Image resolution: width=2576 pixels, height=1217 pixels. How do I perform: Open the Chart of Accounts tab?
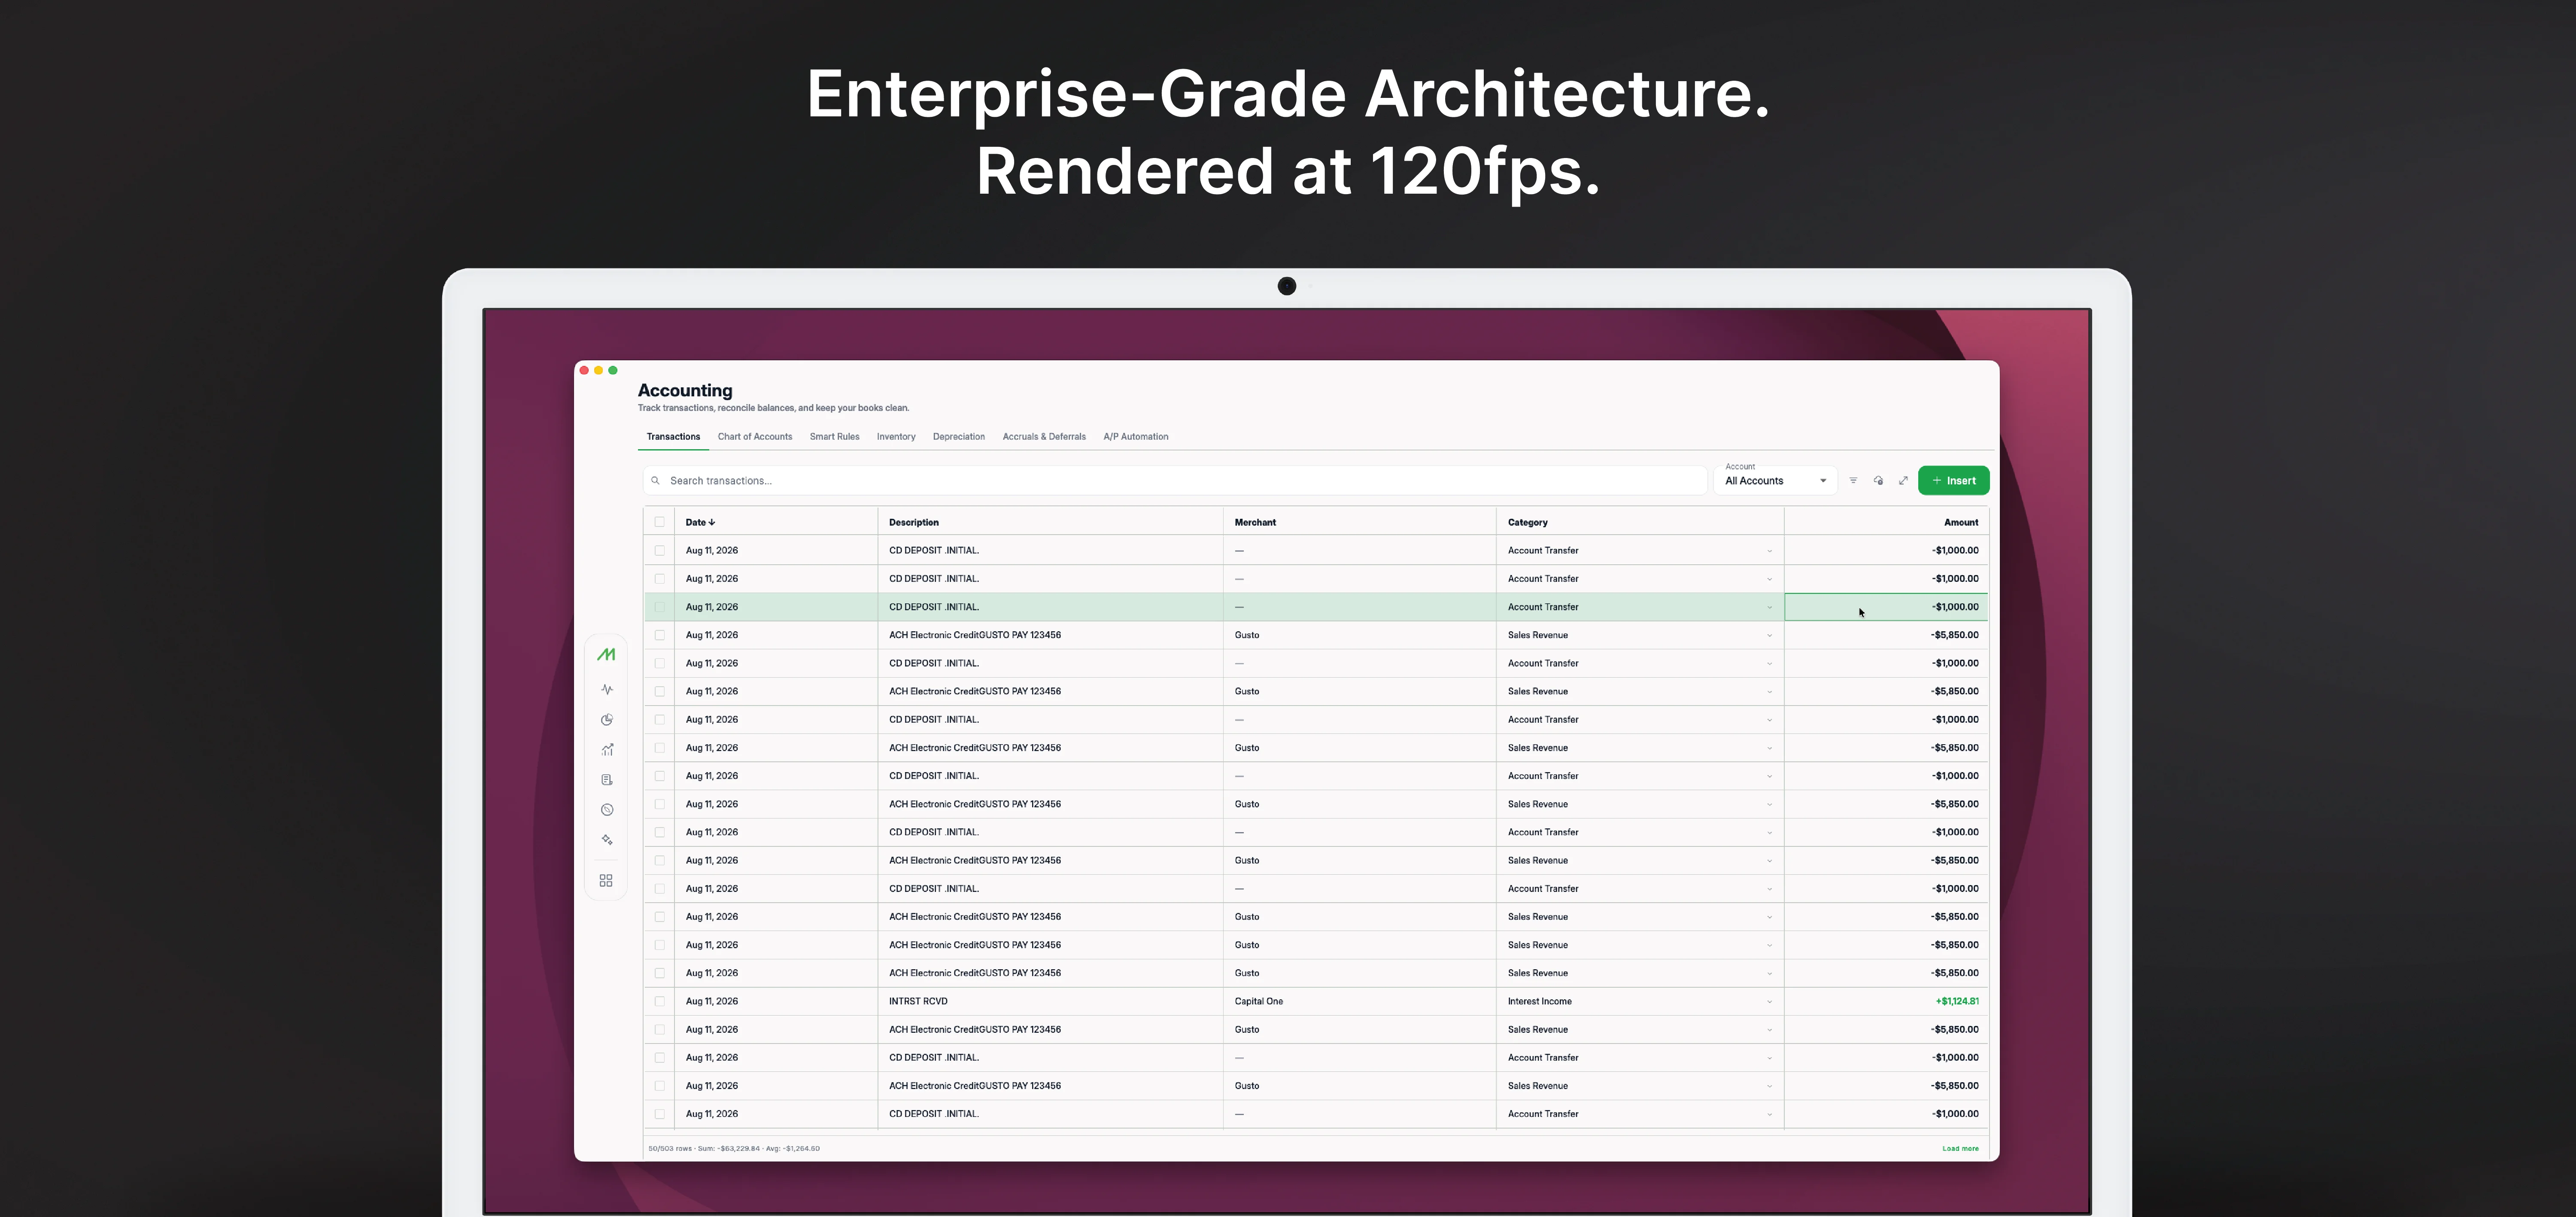755,437
